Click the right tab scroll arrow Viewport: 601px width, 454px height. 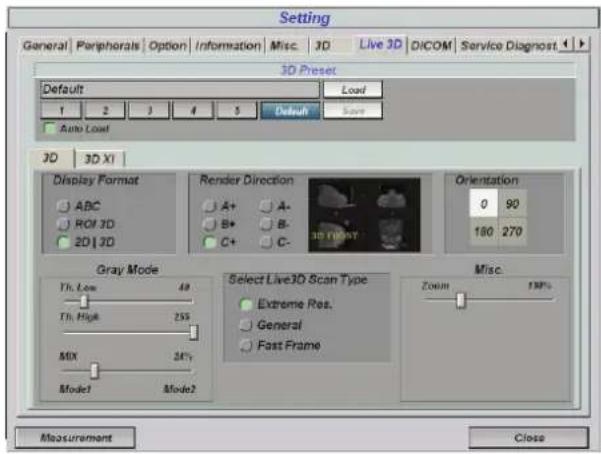(x=581, y=44)
